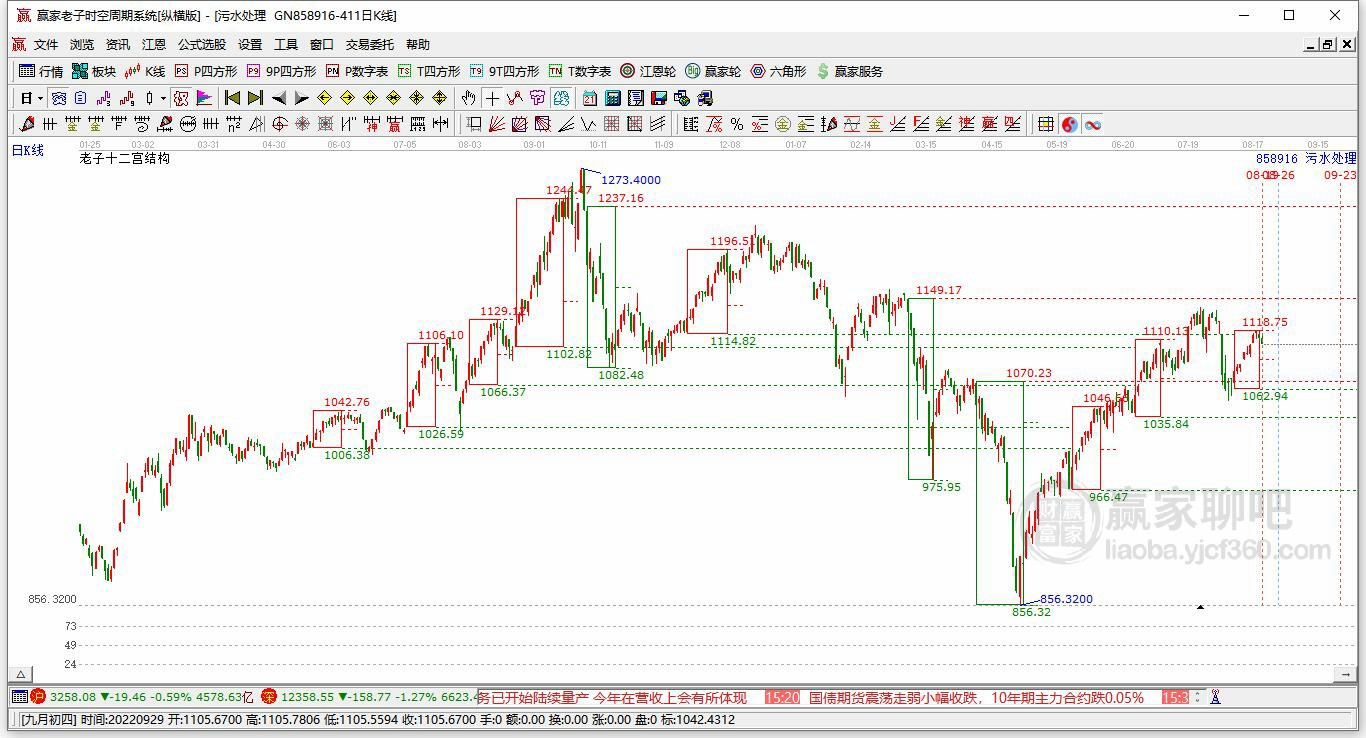
Task: Click the black left arrow icon
Action: pyautogui.click(x=279, y=98)
